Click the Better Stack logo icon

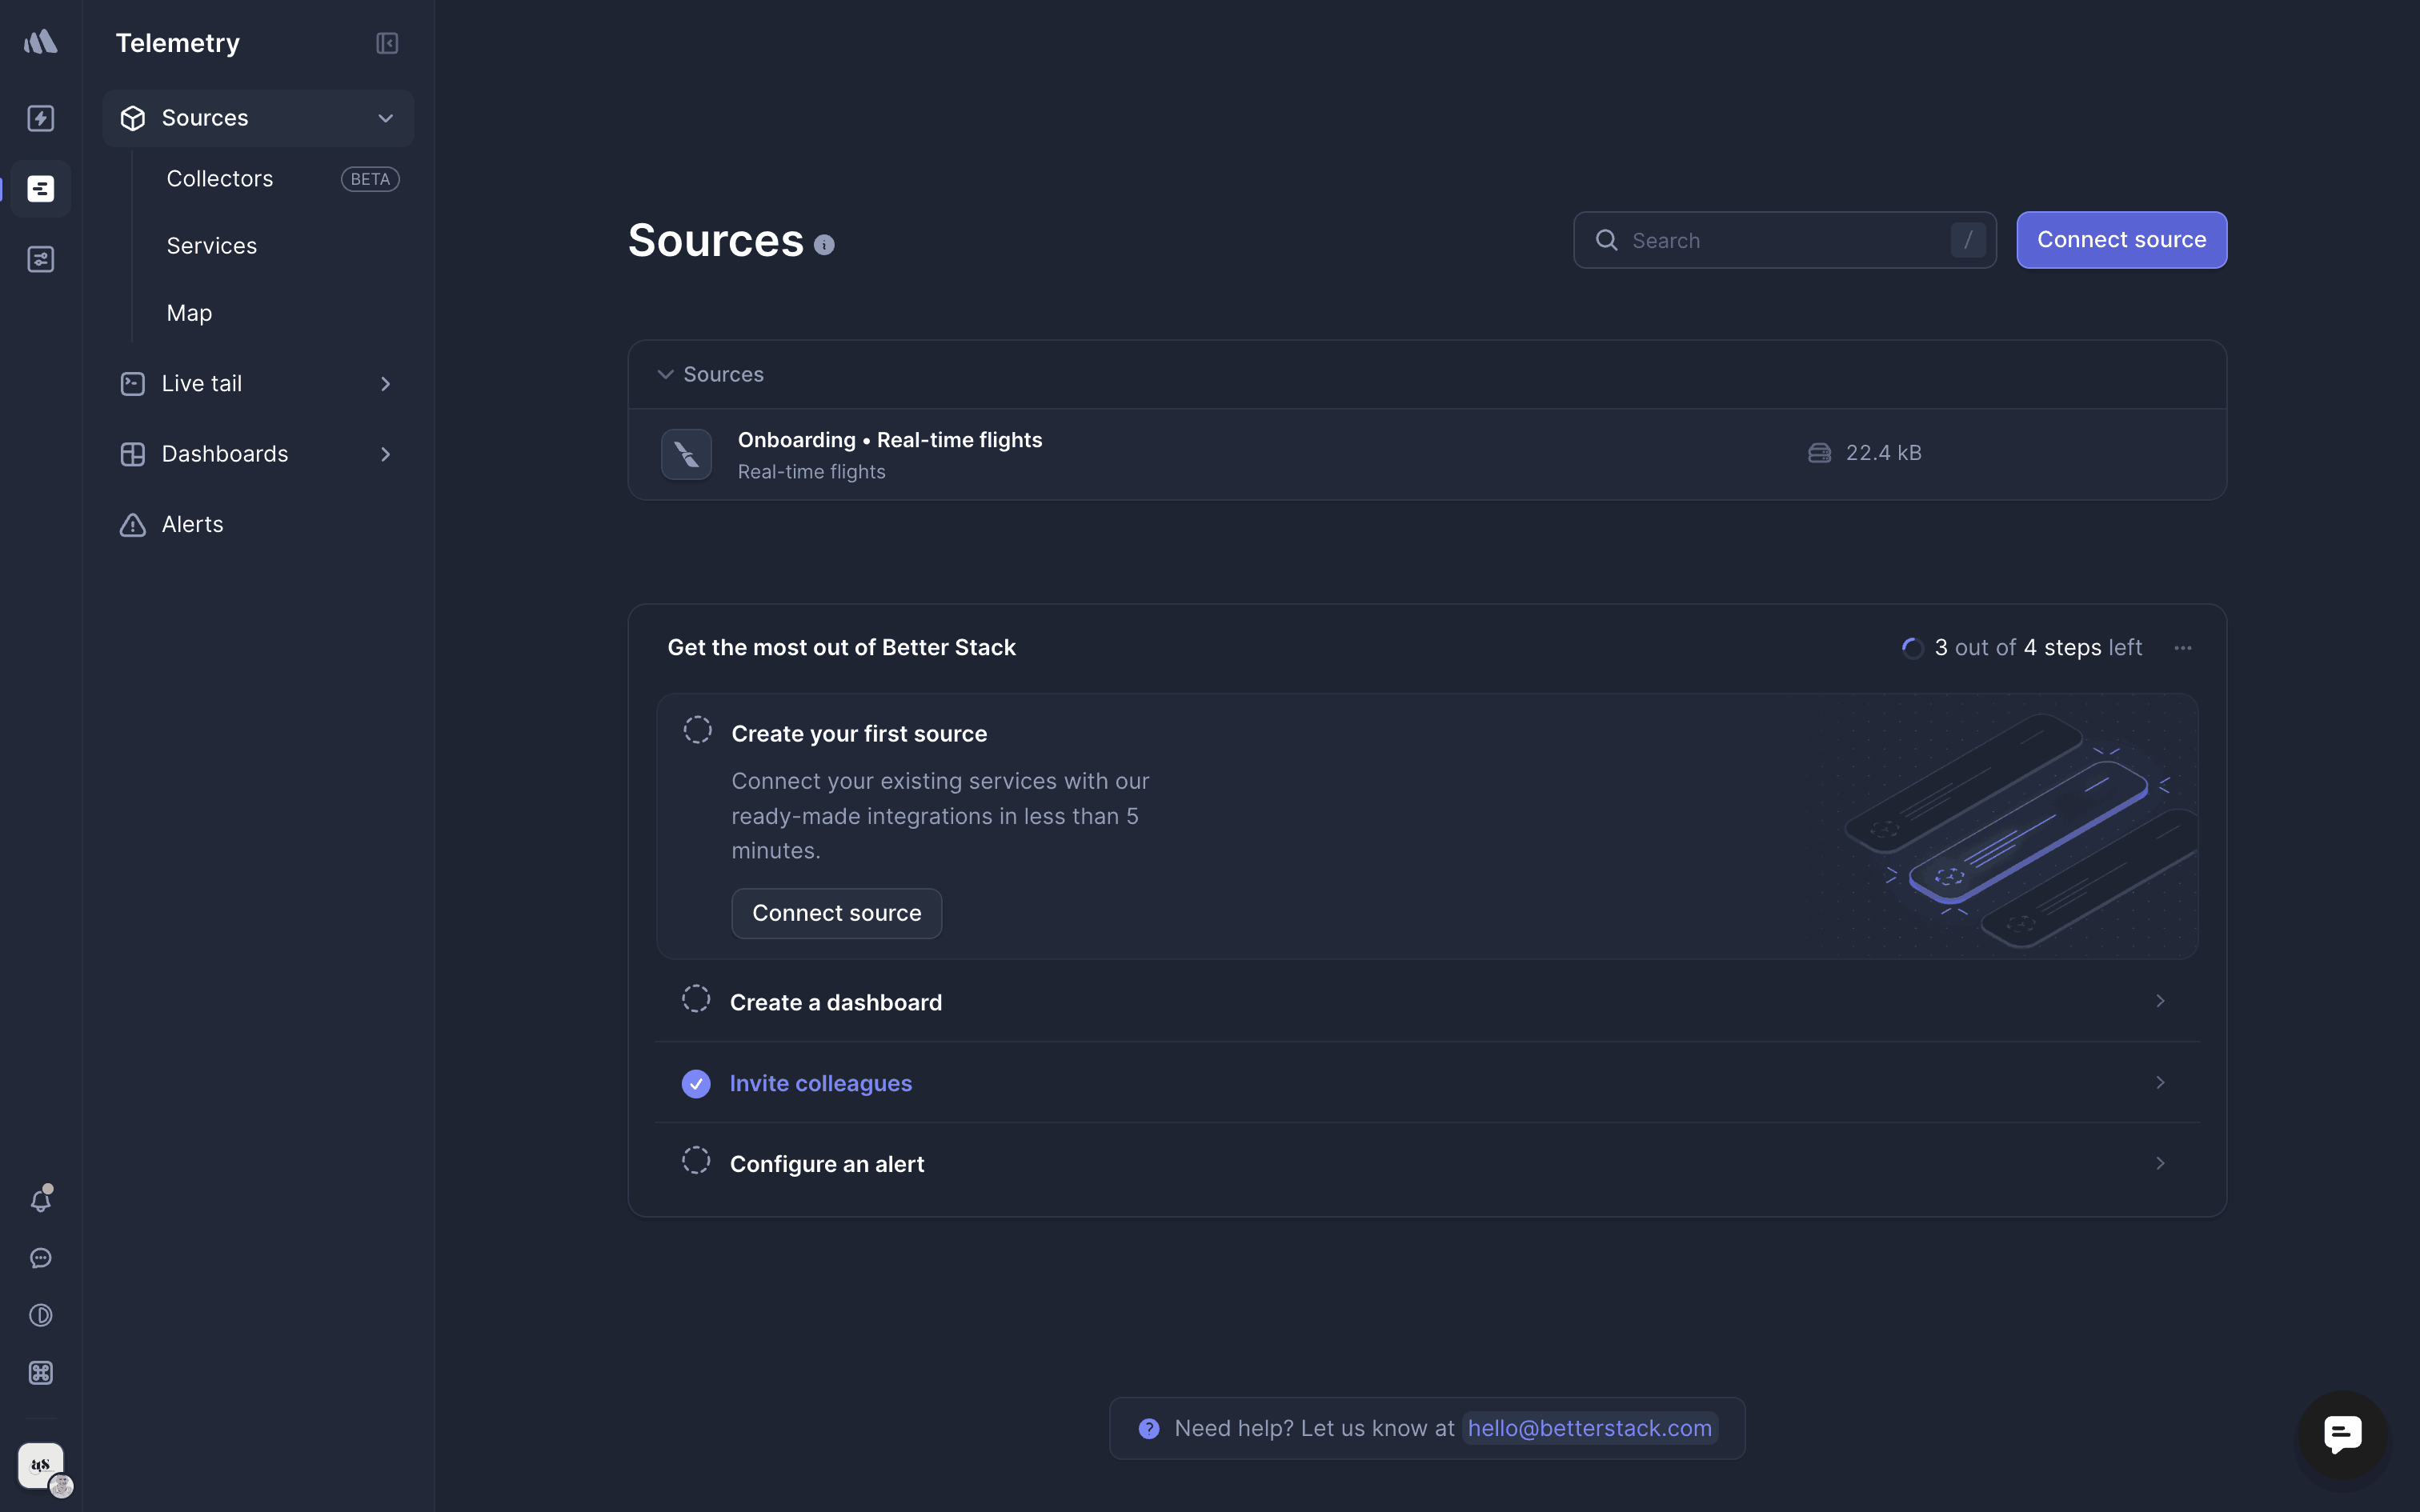click(40, 42)
